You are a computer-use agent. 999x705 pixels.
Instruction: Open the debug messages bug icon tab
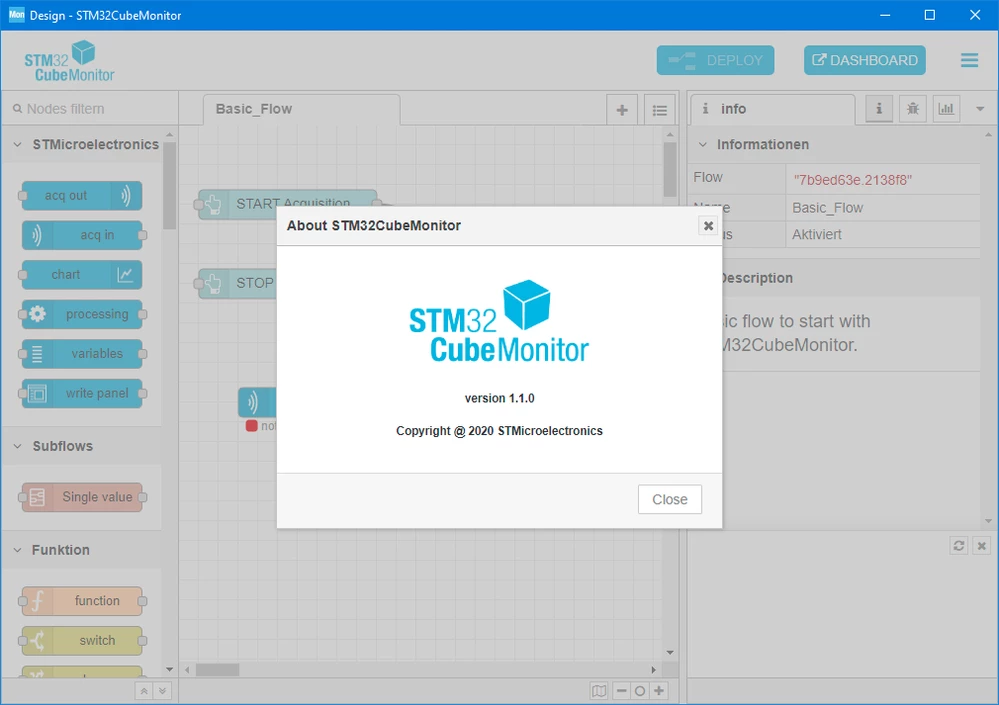(912, 109)
